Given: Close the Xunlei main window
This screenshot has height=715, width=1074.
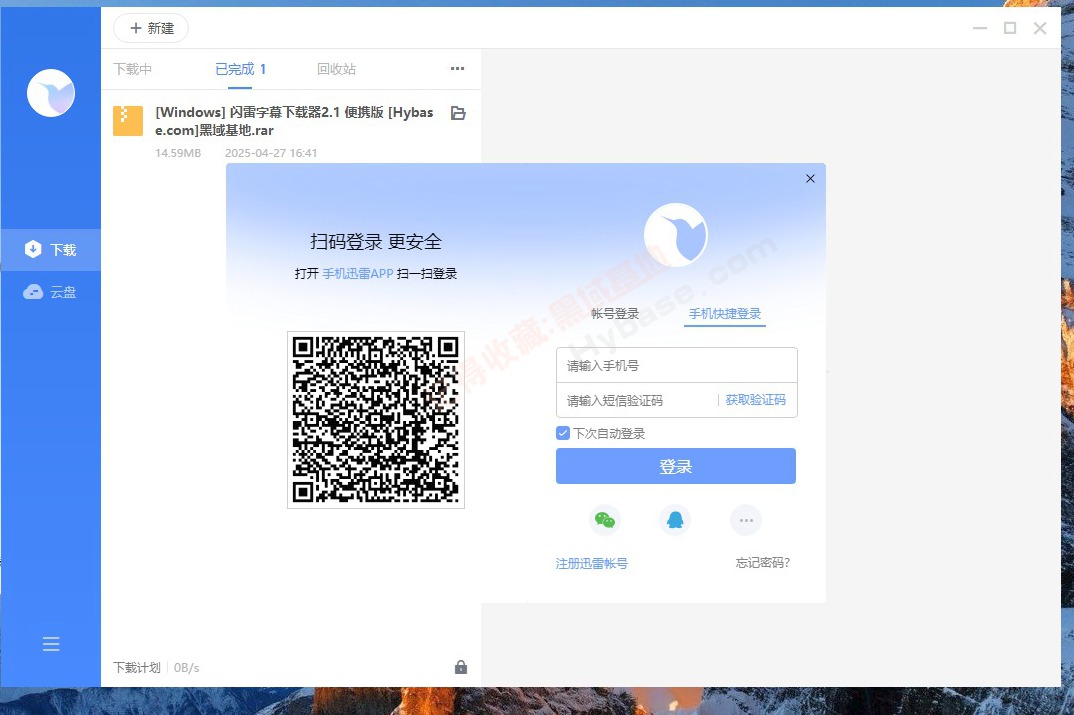Looking at the screenshot, I should [x=1040, y=28].
